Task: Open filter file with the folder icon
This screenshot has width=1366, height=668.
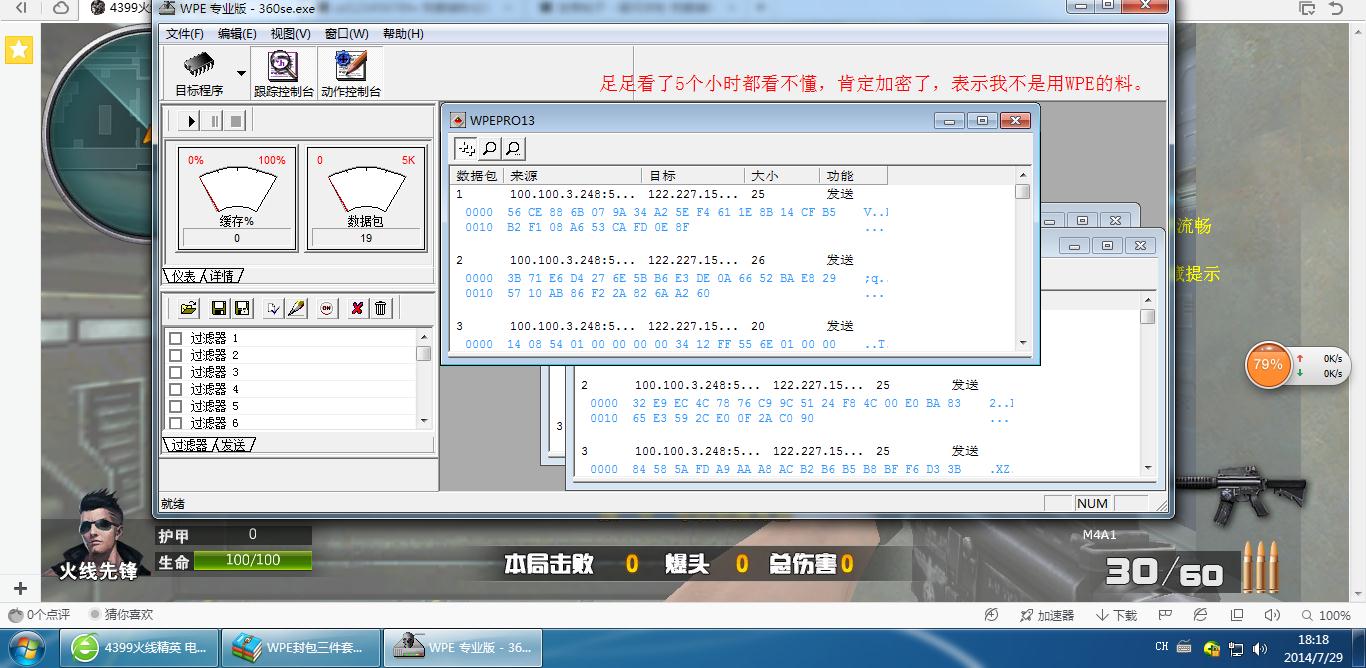Action: coord(190,308)
